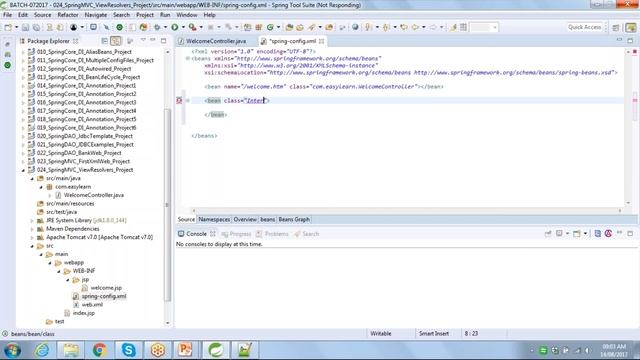The height and width of the screenshot is (360, 640).
Task: Select WelcomeController.java in Package Explorer
Action: pos(93,195)
